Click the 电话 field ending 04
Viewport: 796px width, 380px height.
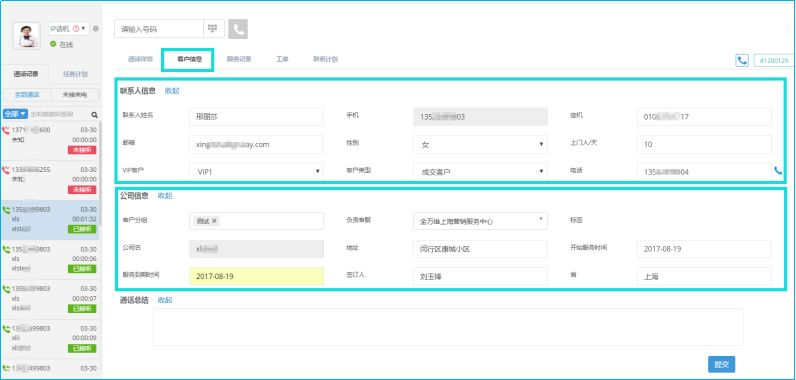[x=704, y=172]
